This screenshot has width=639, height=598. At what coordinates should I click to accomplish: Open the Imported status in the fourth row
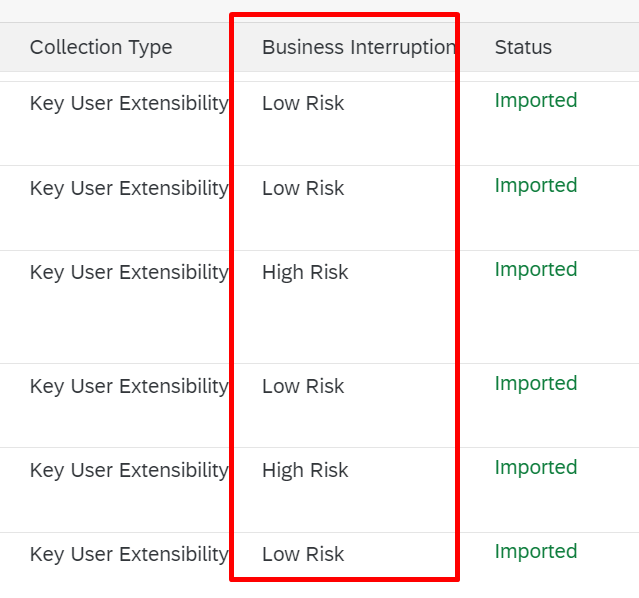pyautogui.click(x=536, y=384)
